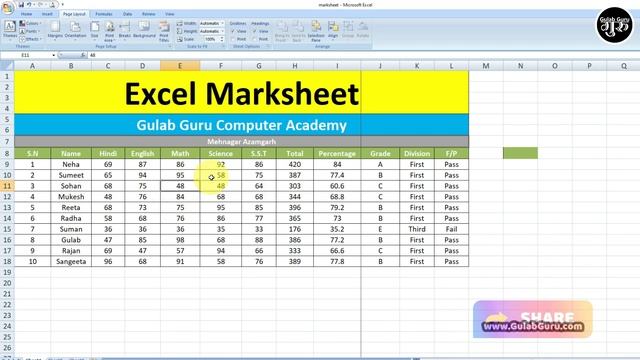Screen dimensions: 640x360
Task: Click Suman's Third division cell
Action: (x=417, y=229)
